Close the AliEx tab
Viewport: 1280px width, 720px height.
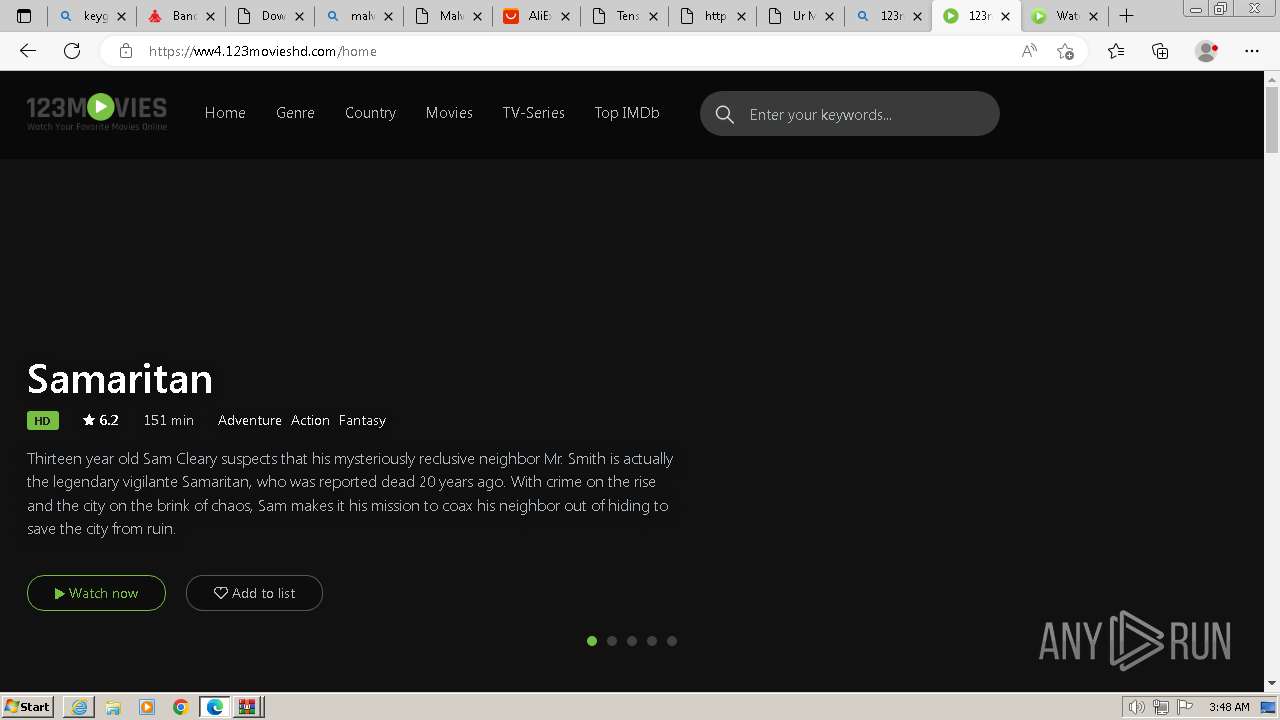(x=565, y=16)
